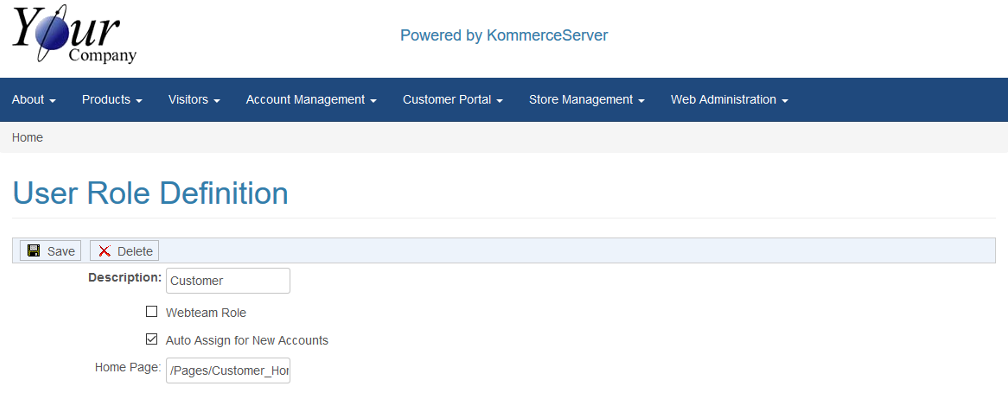This screenshot has width=1008, height=399.
Task: Click into the Description text field
Action: pos(228,281)
